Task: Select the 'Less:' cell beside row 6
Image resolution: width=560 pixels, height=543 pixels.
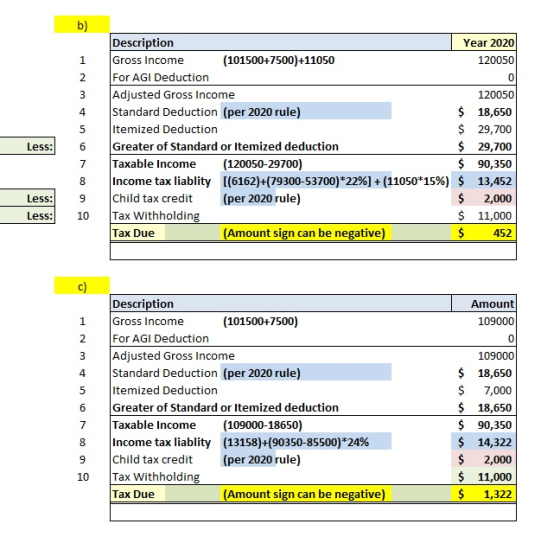Action: click(x=28, y=146)
